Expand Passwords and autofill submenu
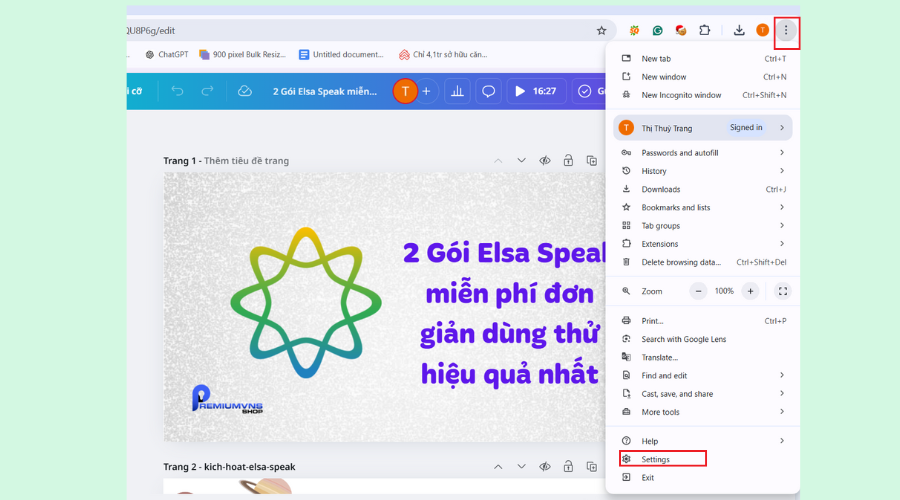The height and width of the screenshot is (500, 900). click(x=703, y=153)
